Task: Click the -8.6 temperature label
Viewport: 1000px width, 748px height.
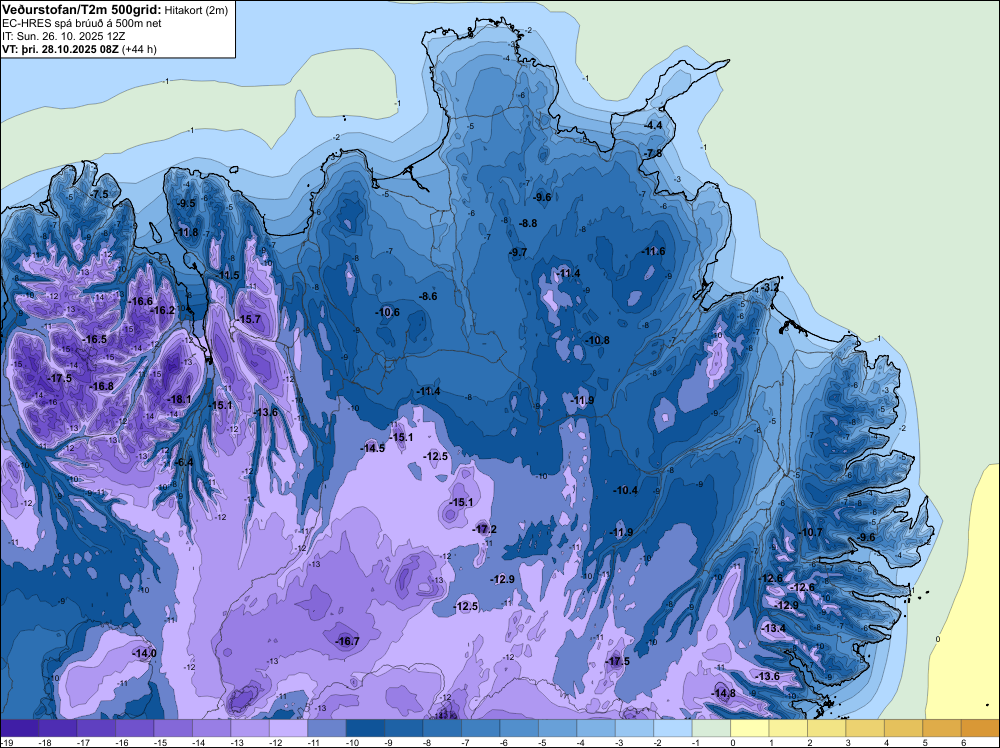Action: click(428, 297)
